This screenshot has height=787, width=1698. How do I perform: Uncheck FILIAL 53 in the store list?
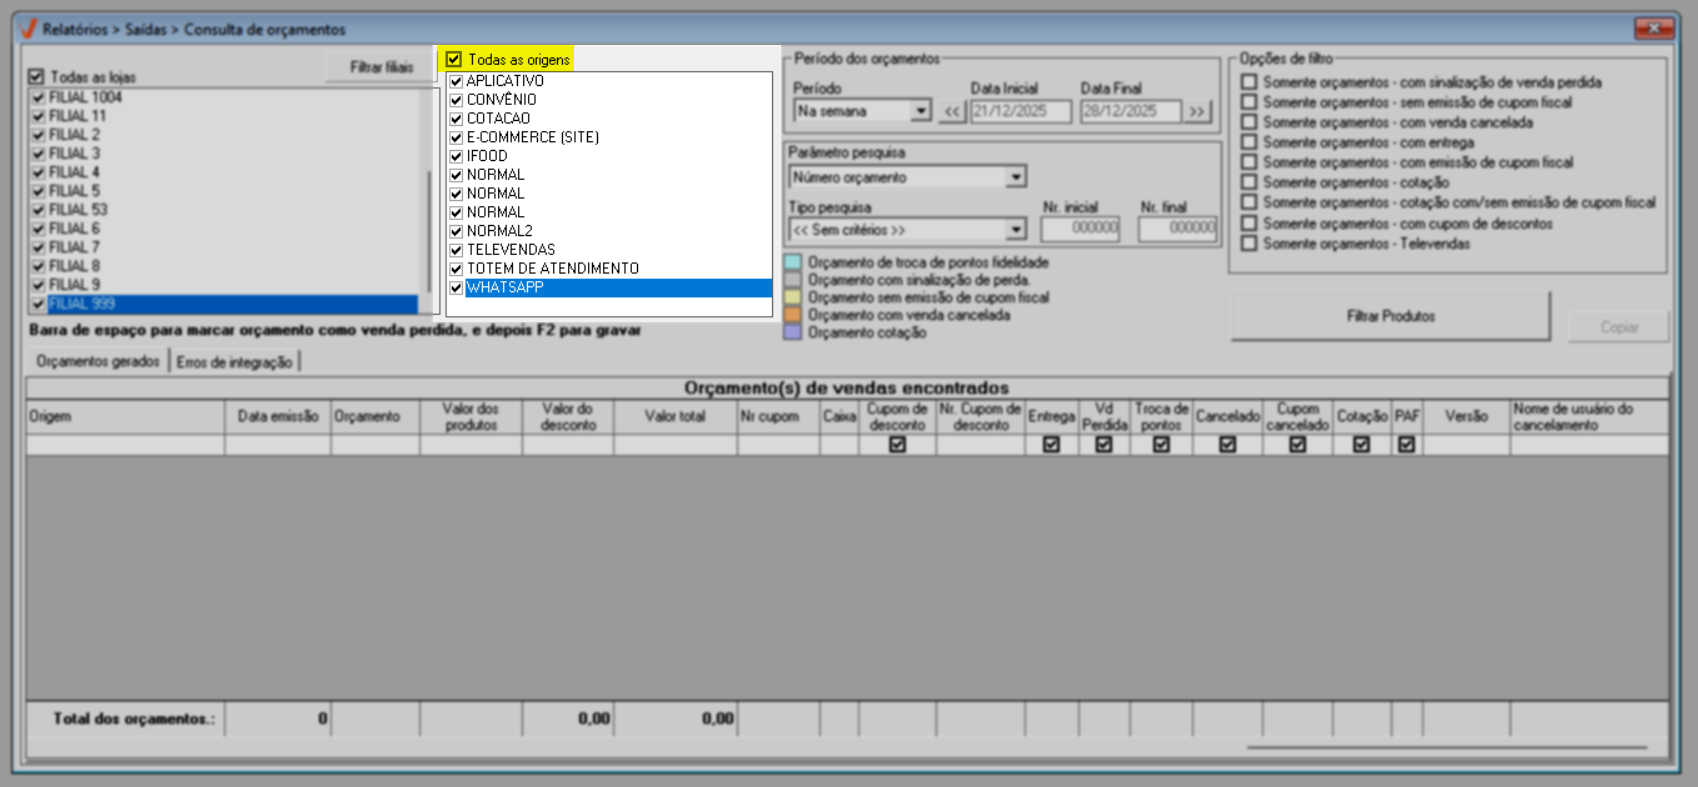(x=38, y=210)
